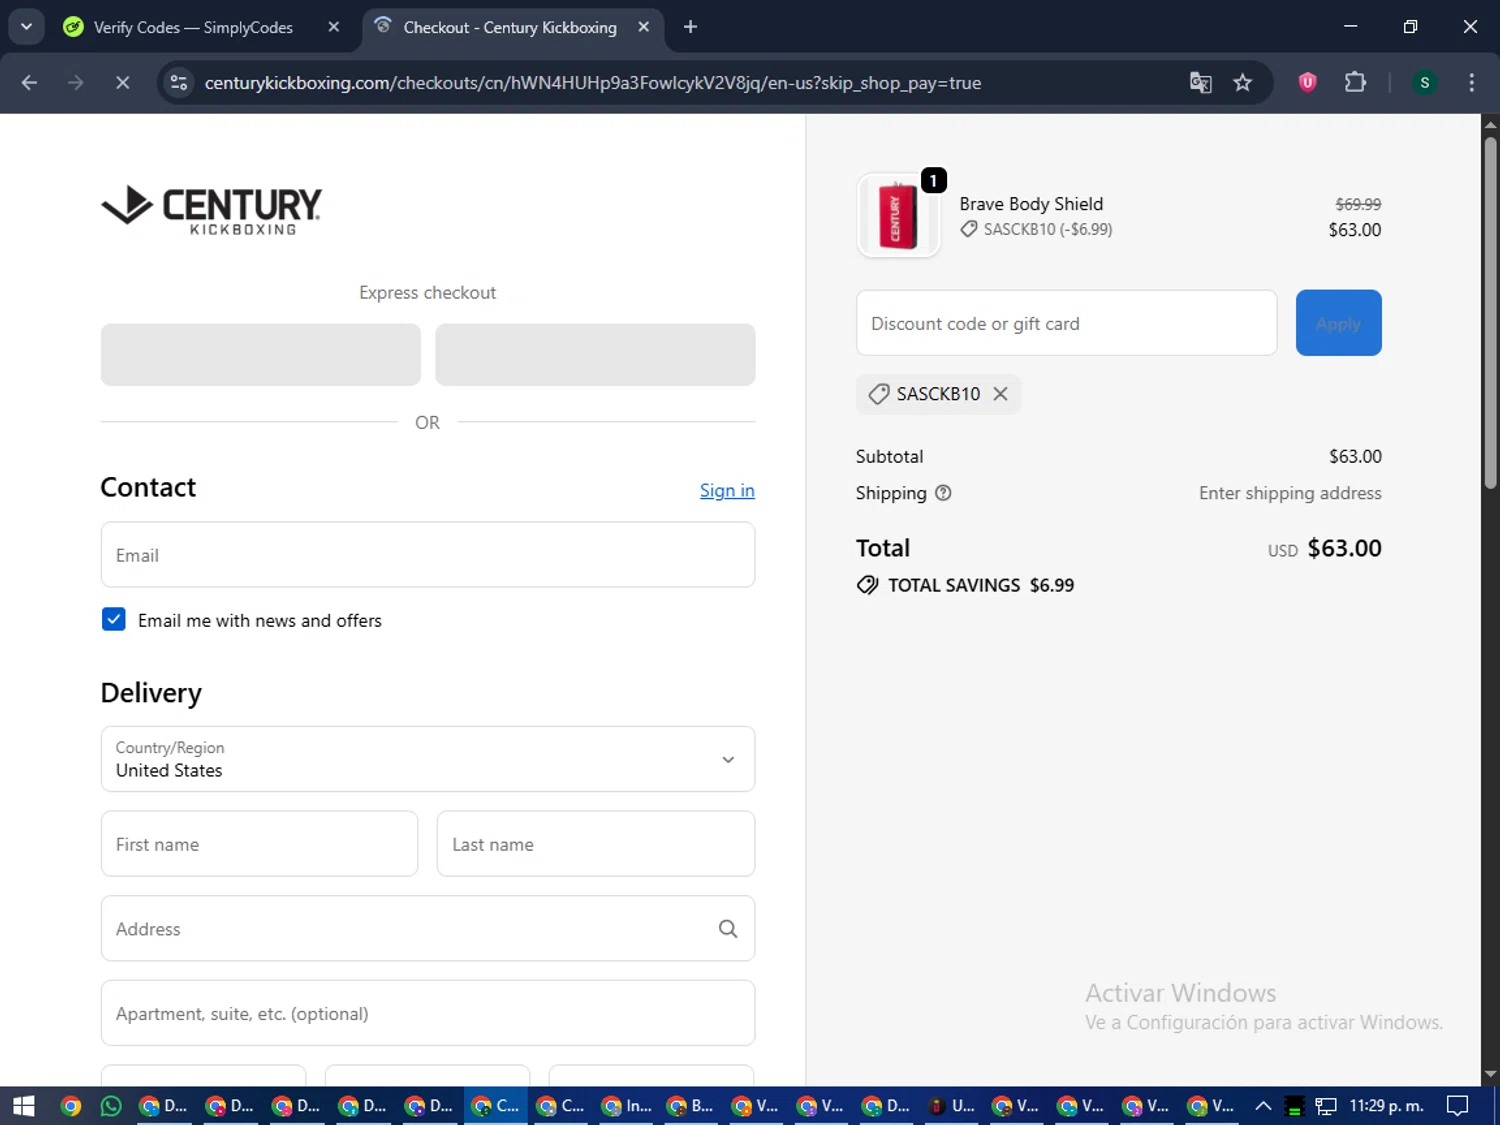
Task: Open pinned Chrome in the taskbar
Action: (70, 1106)
